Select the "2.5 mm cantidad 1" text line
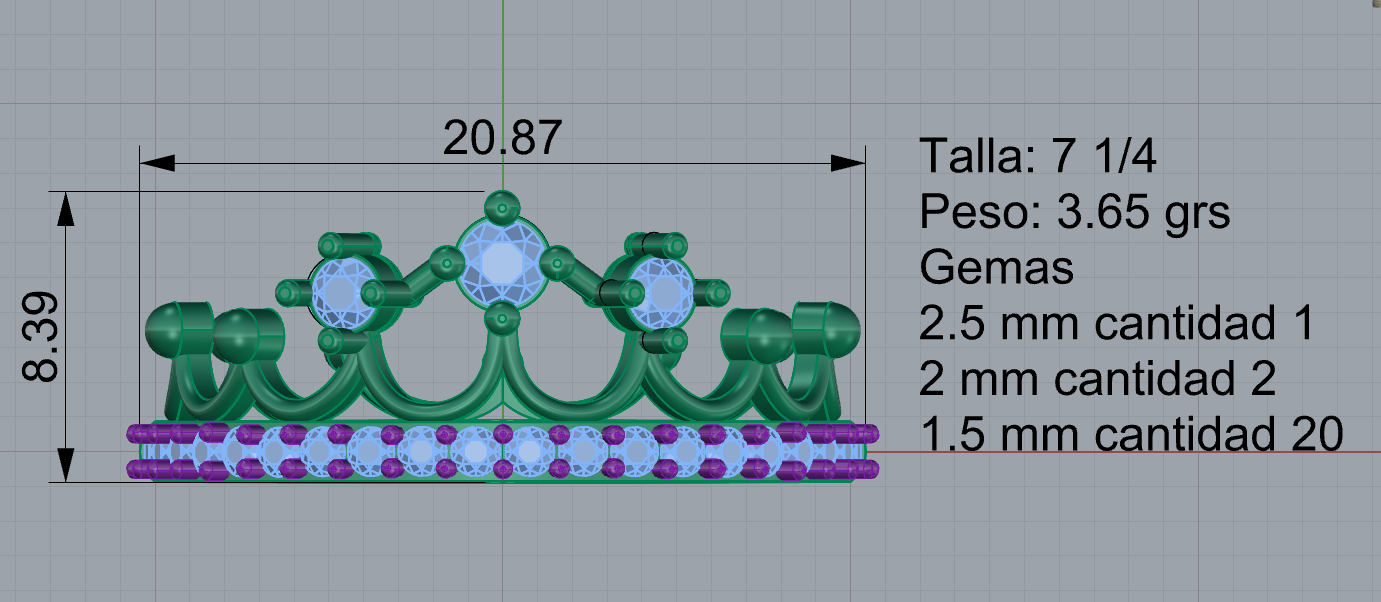This screenshot has height=602, width=1381. tap(1116, 323)
